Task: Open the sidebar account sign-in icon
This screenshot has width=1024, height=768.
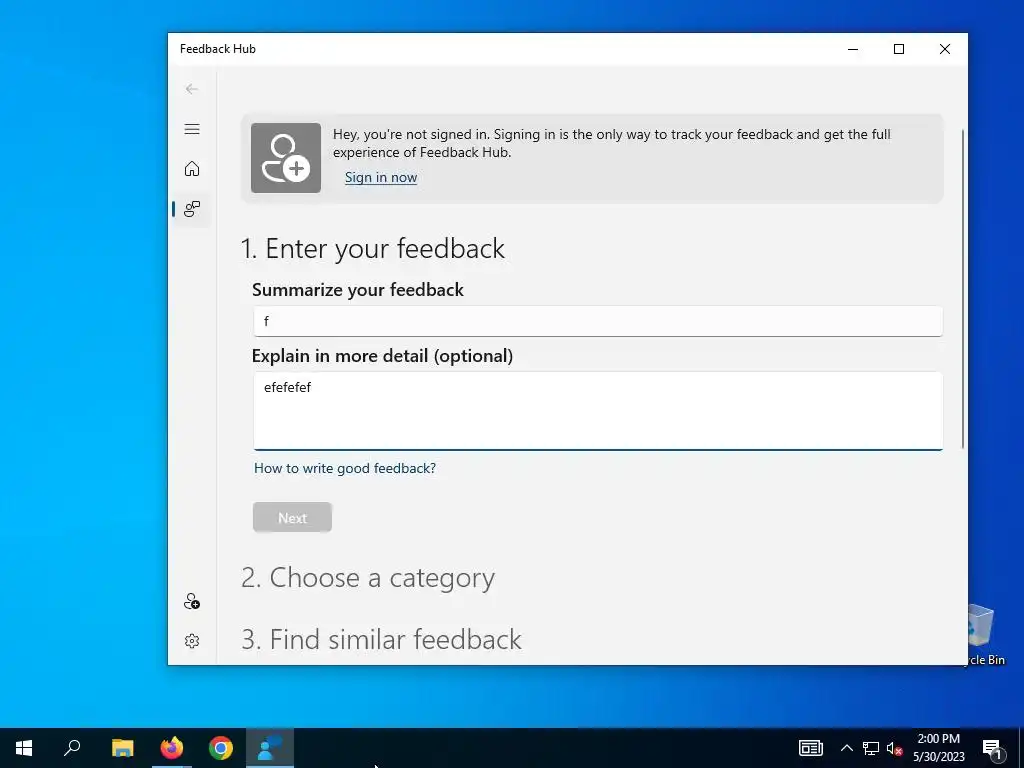Action: tap(191, 601)
